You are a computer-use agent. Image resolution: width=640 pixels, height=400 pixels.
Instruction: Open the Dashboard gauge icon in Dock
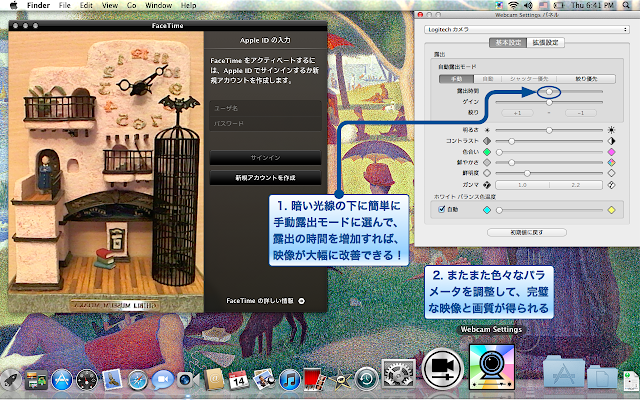[x=87, y=380]
